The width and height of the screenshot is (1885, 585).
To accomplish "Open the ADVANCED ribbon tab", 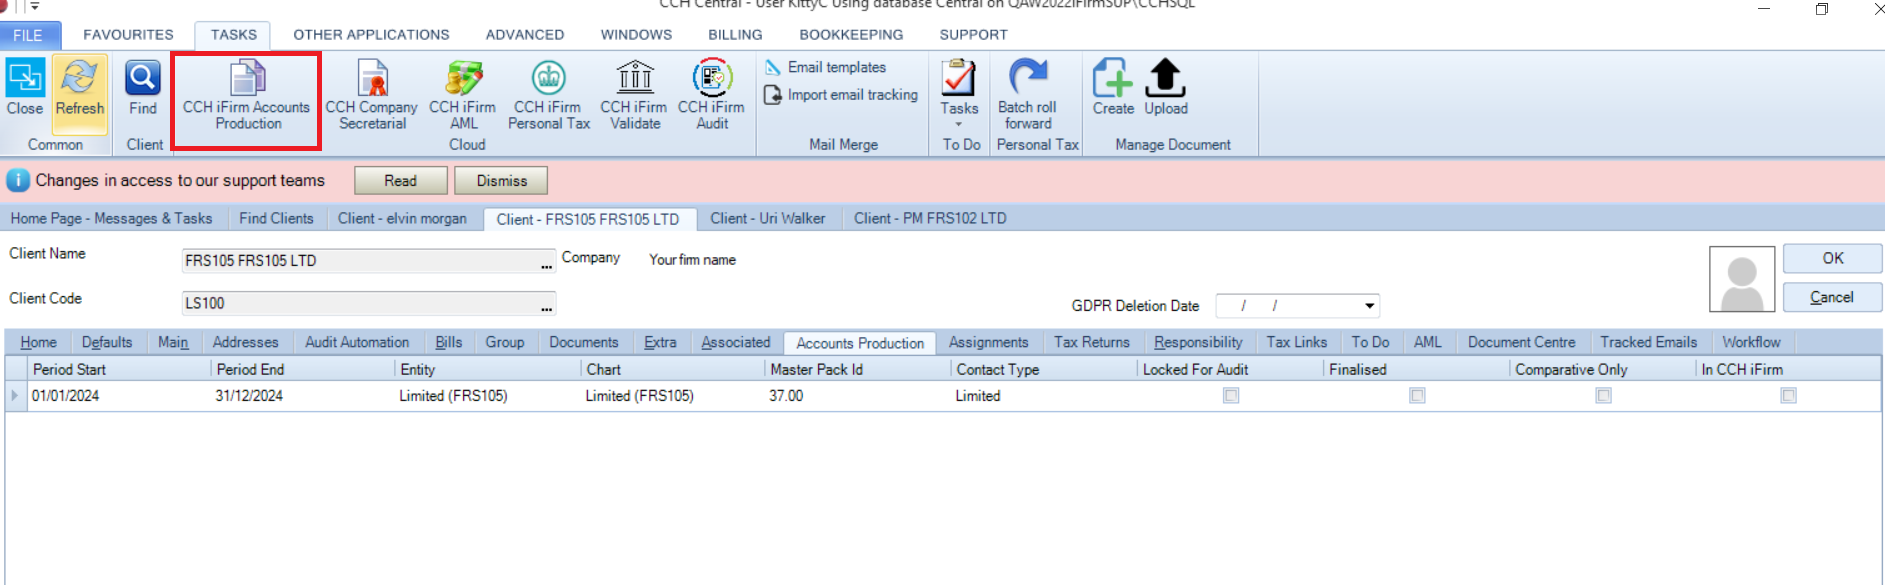I will pyautogui.click(x=525, y=35).
